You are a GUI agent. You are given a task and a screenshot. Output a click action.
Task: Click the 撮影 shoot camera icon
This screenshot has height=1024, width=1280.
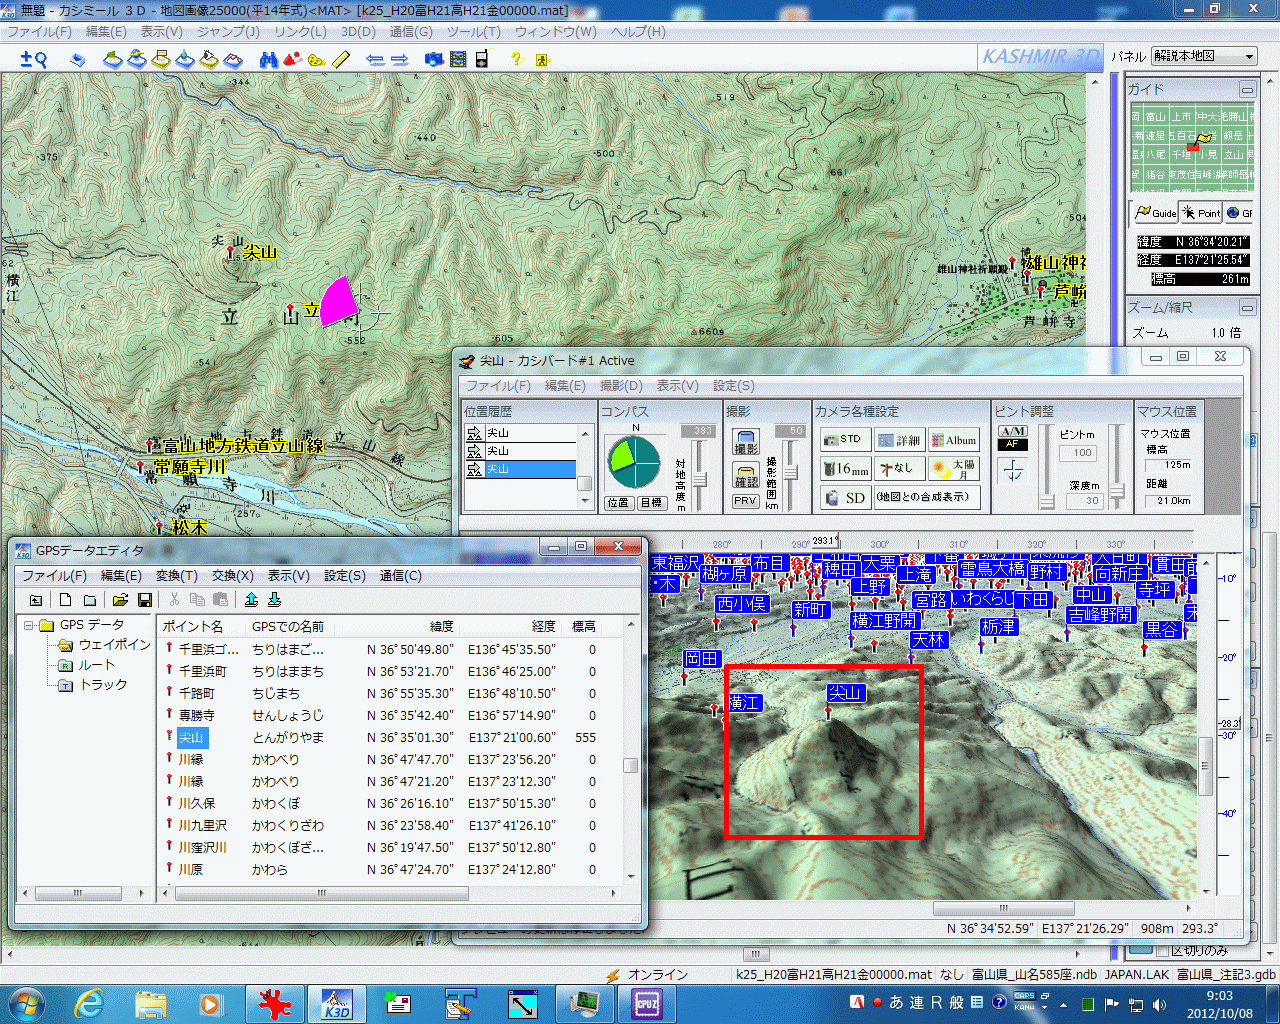point(746,443)
